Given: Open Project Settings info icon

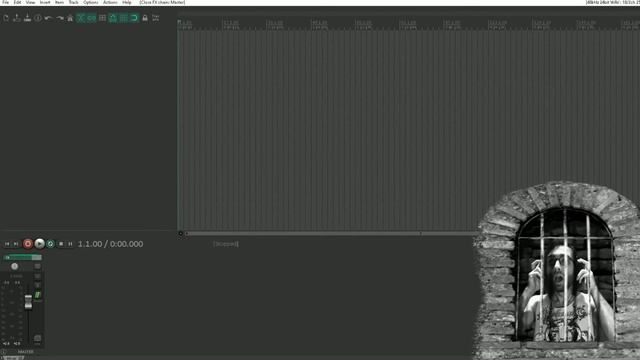Looking at the screenshot, I should (38, 18).
